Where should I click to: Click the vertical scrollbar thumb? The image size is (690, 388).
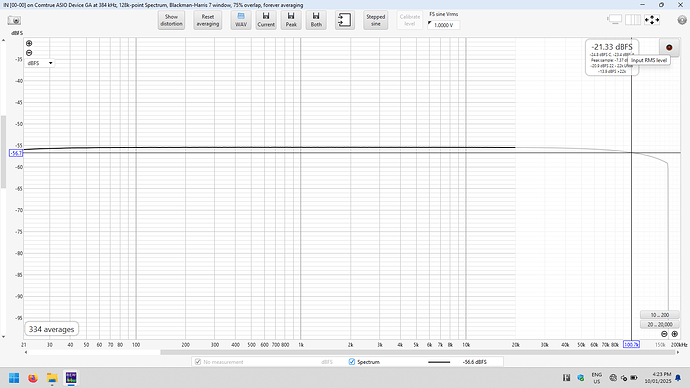tap(4, 152)
